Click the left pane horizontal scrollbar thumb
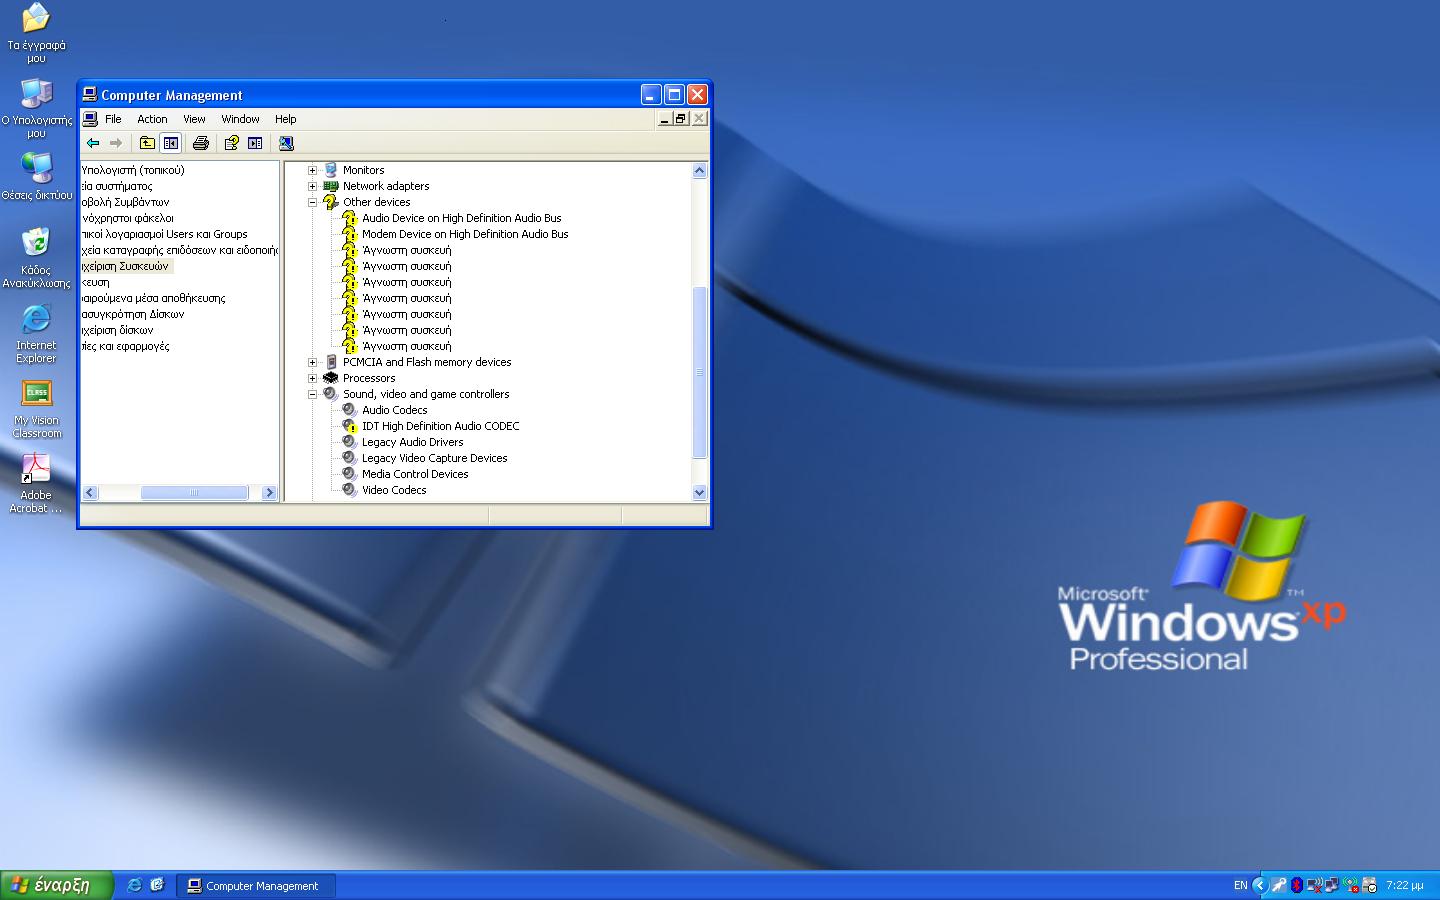 [x=194, y=492]
